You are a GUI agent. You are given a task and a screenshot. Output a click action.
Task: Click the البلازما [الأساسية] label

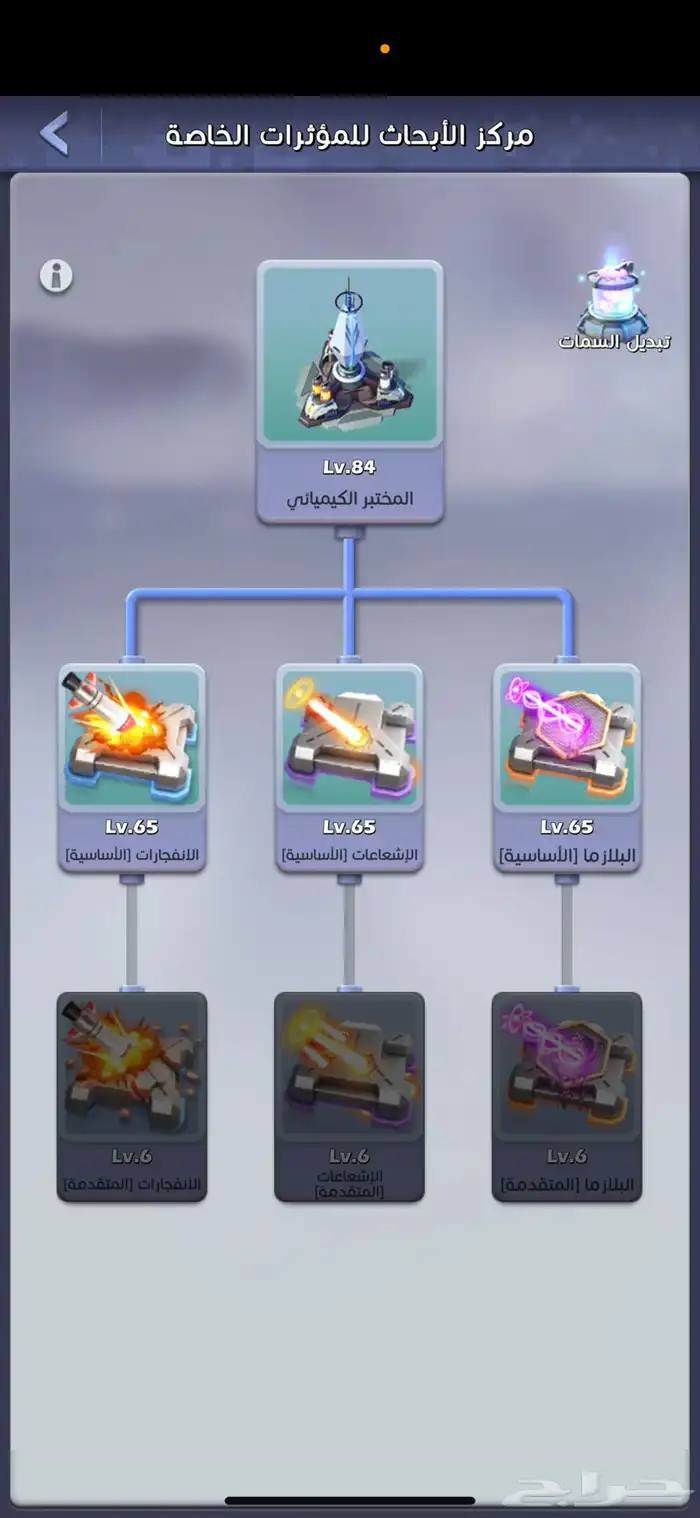pos(567,856)
